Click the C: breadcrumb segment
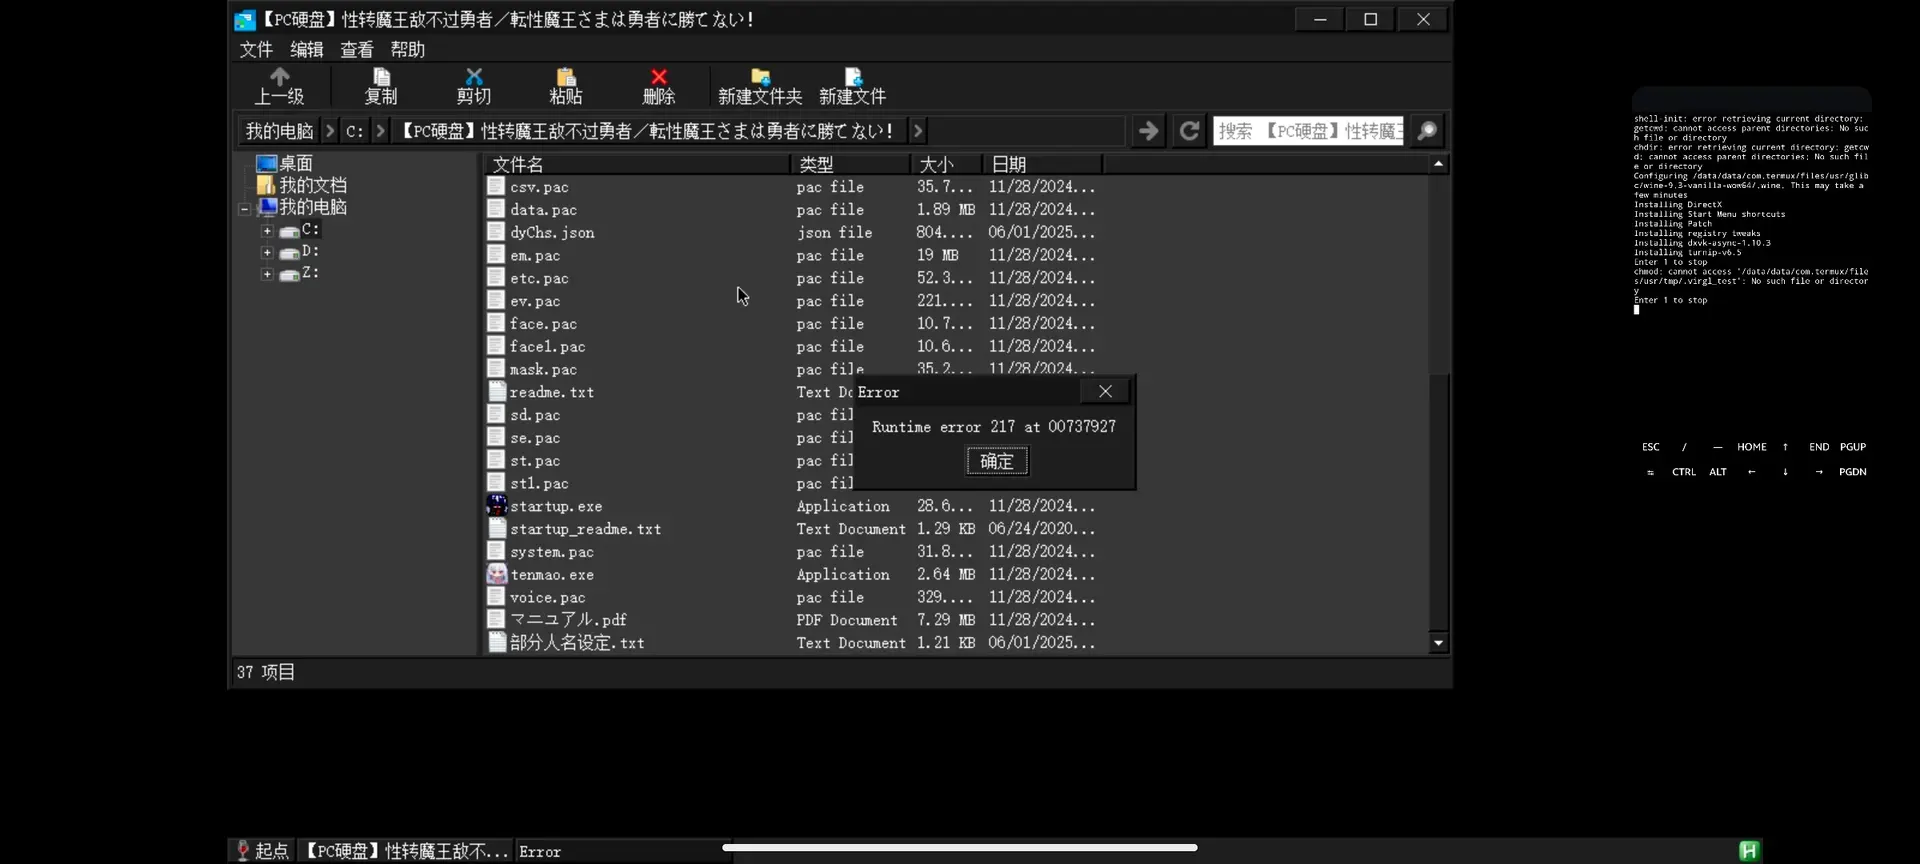The height and width of the screenshot is (864, 1920). click(x=355, y=131)
